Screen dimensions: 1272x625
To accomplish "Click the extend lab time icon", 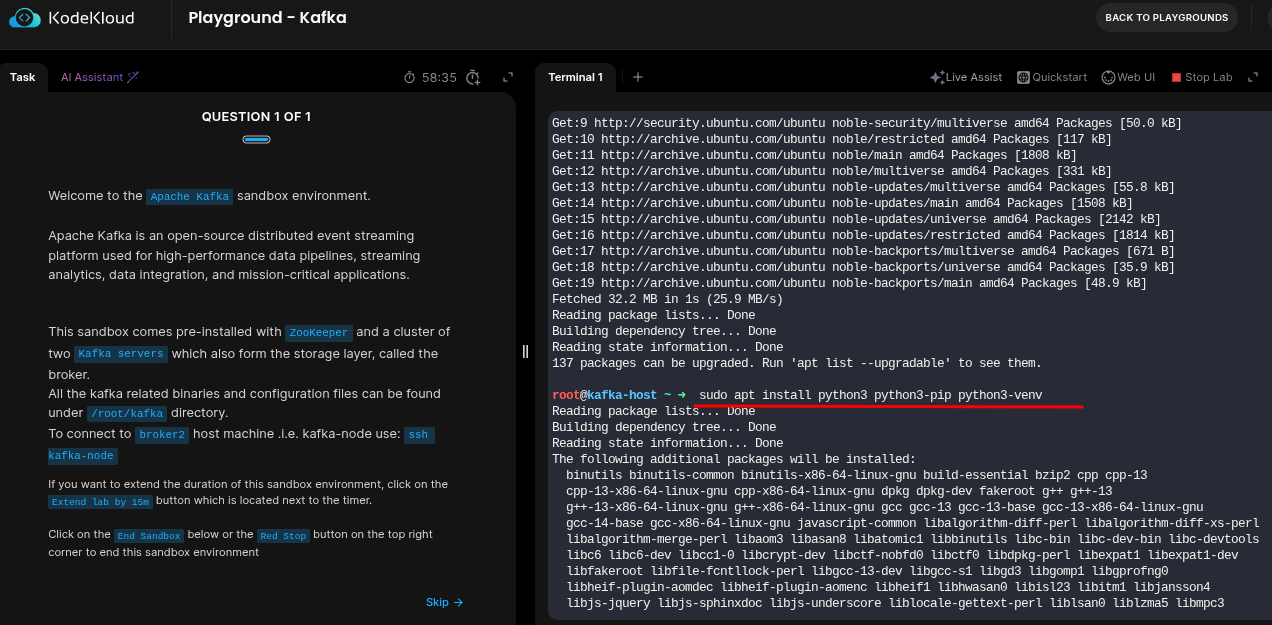I will (x=473, y=78).
